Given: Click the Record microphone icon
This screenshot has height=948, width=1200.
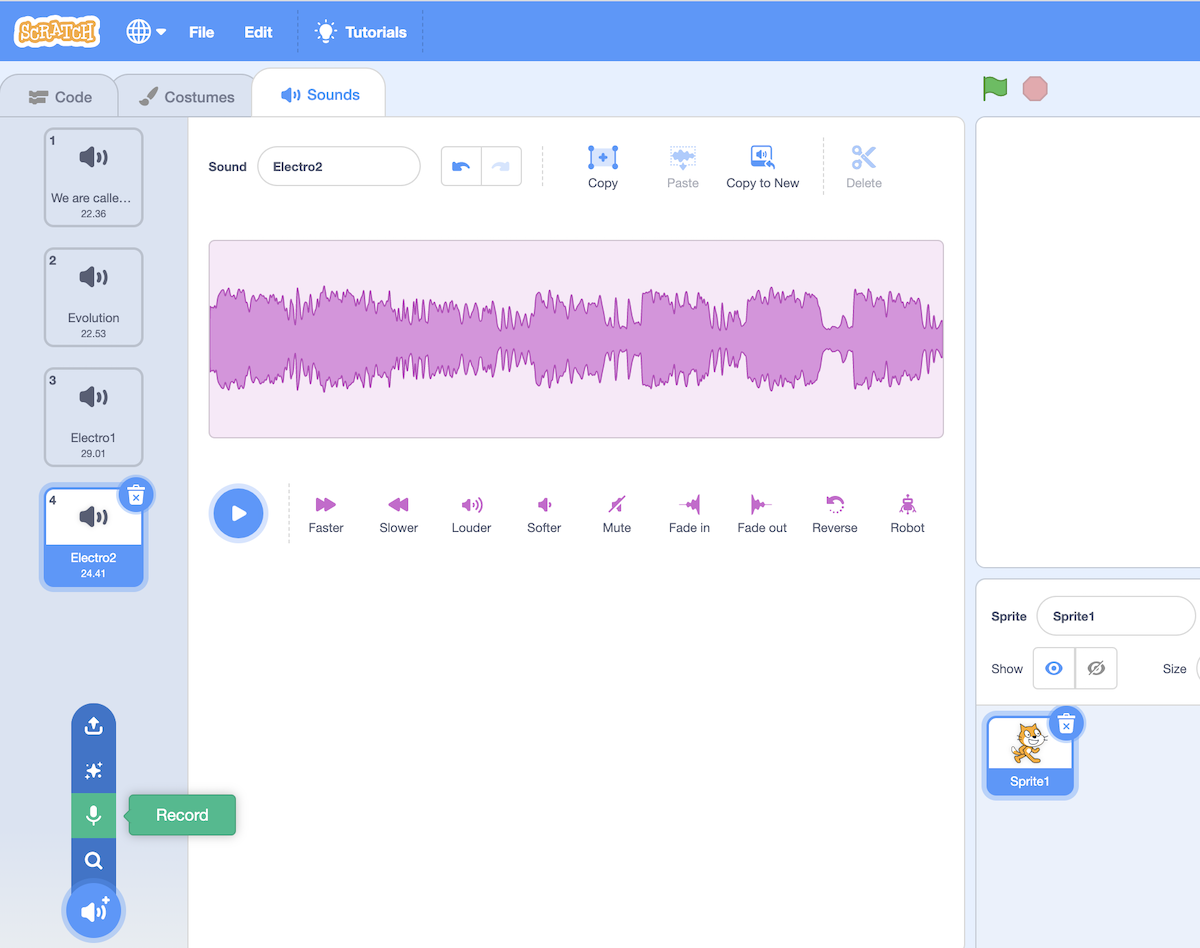Looking at the screenshot, I should coord(94,815).
